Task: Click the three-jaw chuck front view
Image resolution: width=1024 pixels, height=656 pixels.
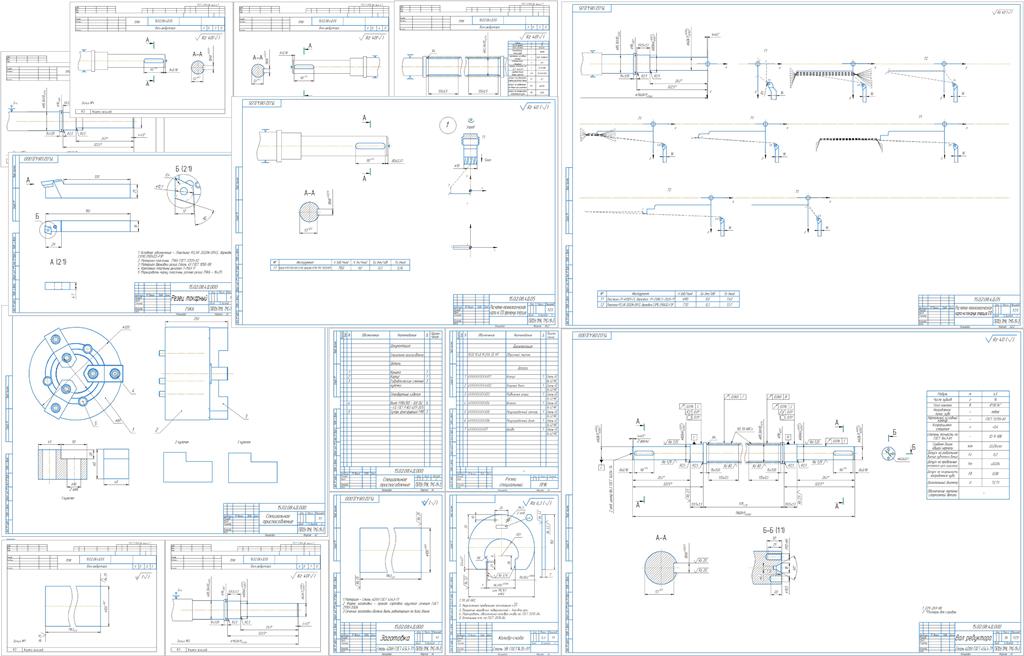Action: coord(76,374)
